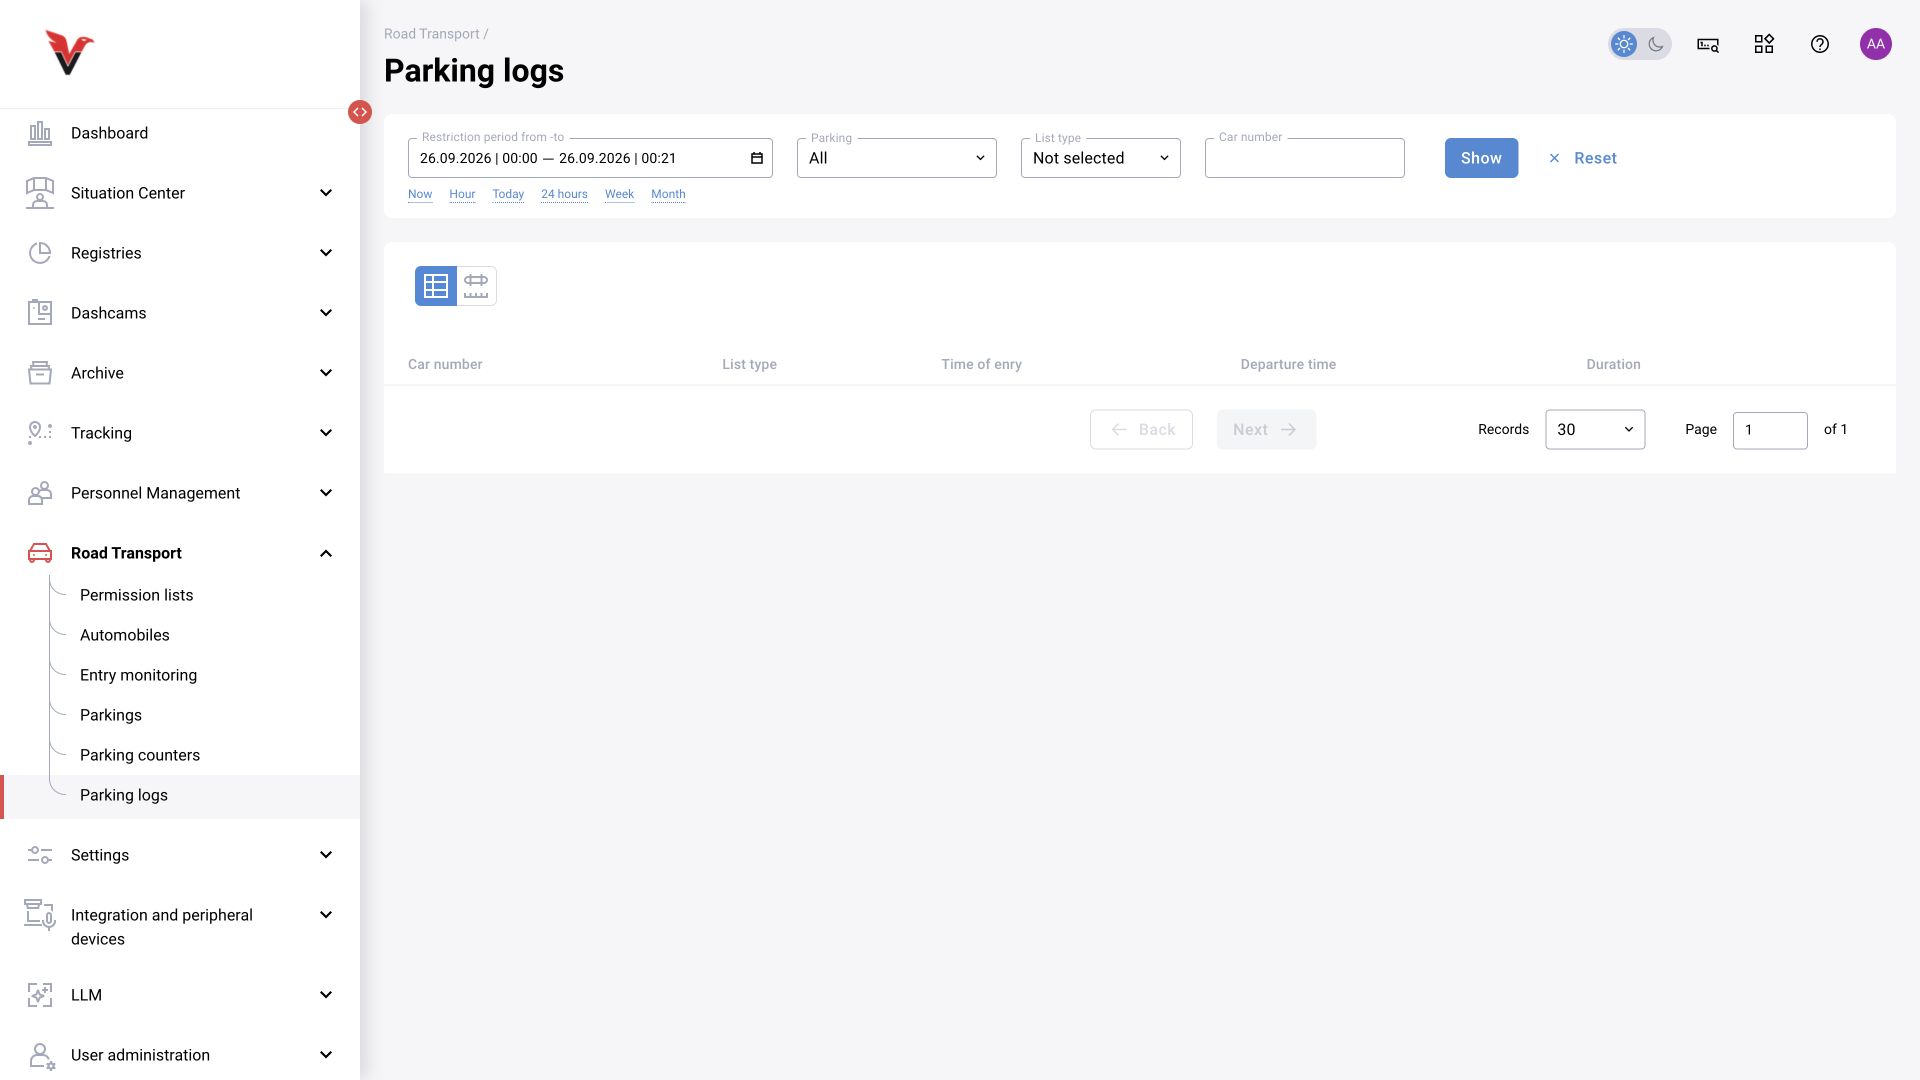Open the help question mark icon
This screenshot has height=1080, width=1920.
[x=1820, y=44]
